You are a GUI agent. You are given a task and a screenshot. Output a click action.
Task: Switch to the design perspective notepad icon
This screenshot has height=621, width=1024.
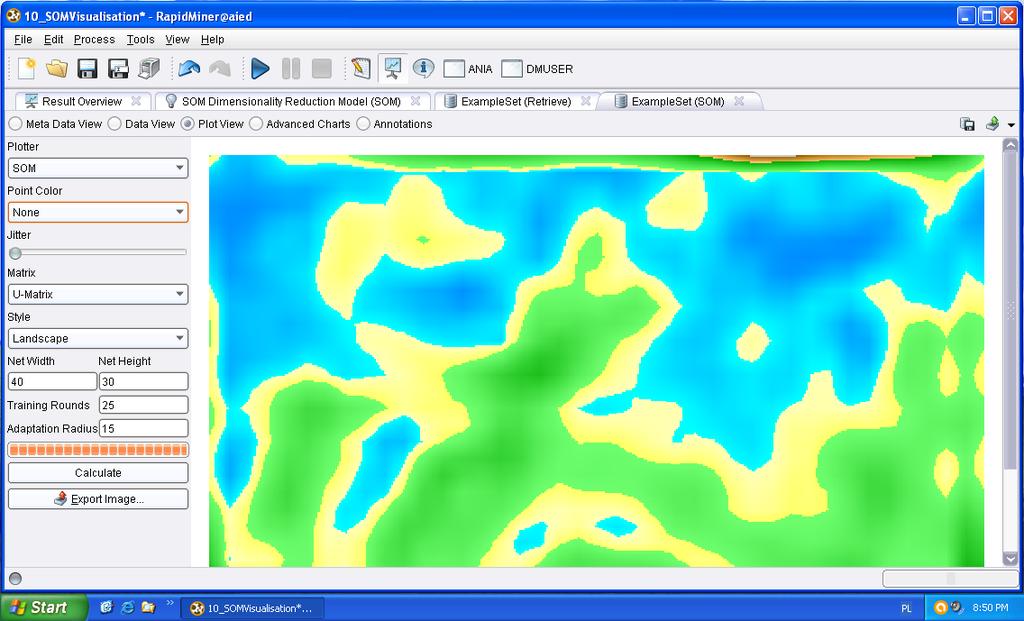360,68
